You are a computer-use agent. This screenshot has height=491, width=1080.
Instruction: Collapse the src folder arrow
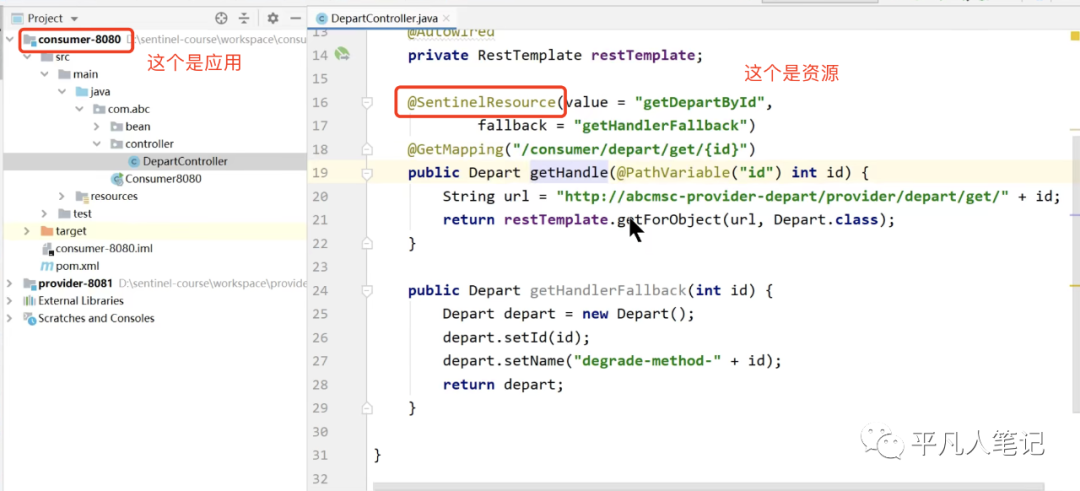(27, 57)
